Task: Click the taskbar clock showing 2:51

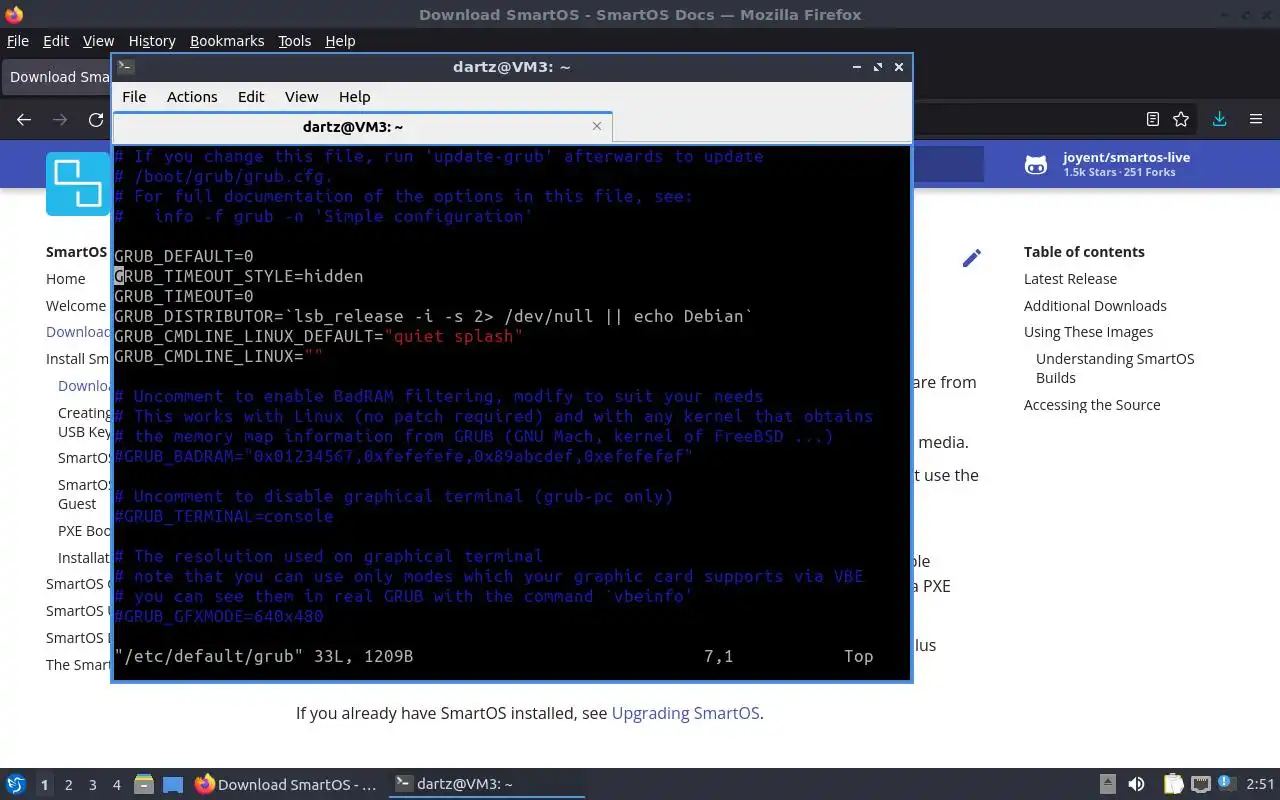Action: tap(1260, 785)
